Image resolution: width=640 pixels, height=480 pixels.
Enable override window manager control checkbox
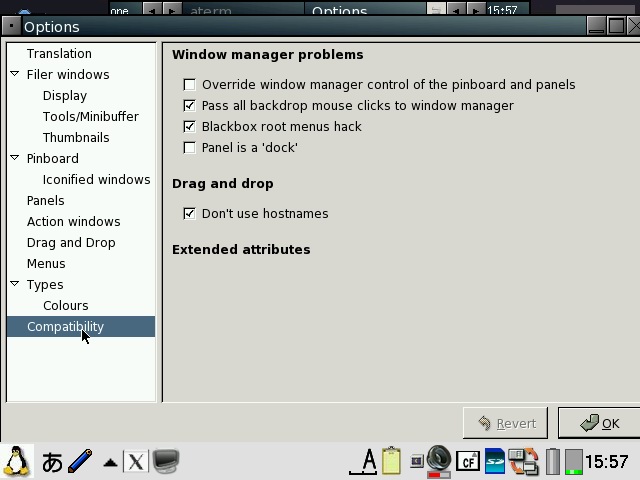[189, 85]
